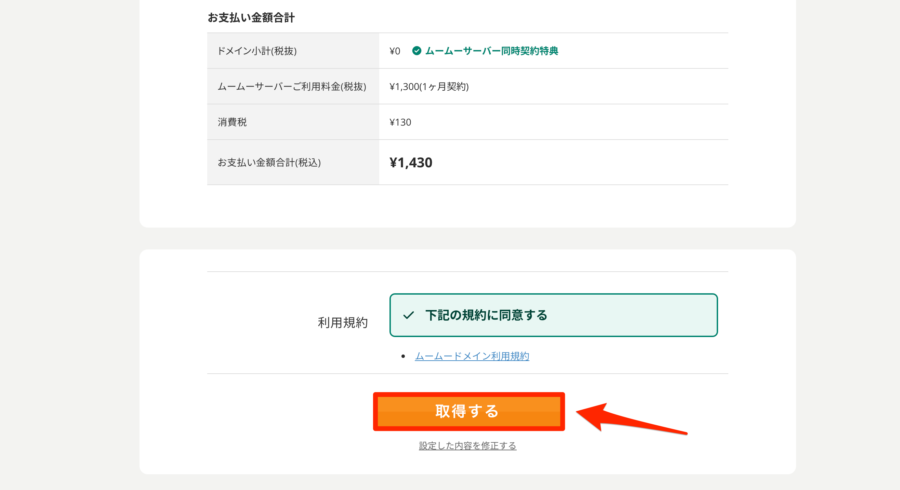
Task: Click the red arrow annotation
Action: pos(631,417)
